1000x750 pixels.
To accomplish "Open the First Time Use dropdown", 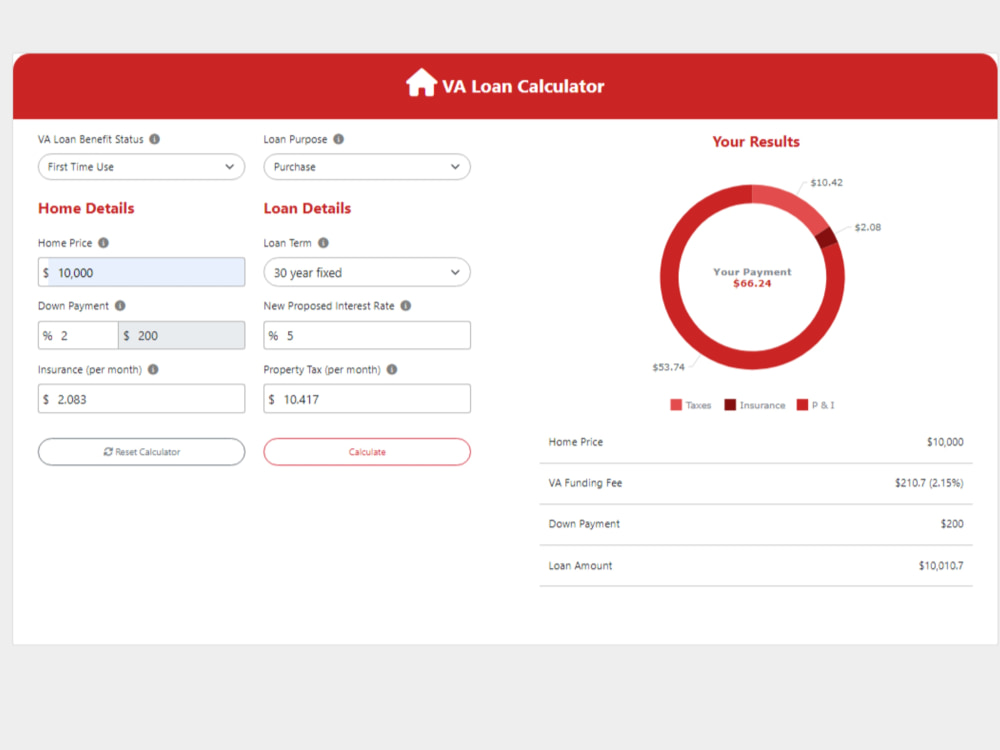I will pyautogui.click(x=142, y=166).
